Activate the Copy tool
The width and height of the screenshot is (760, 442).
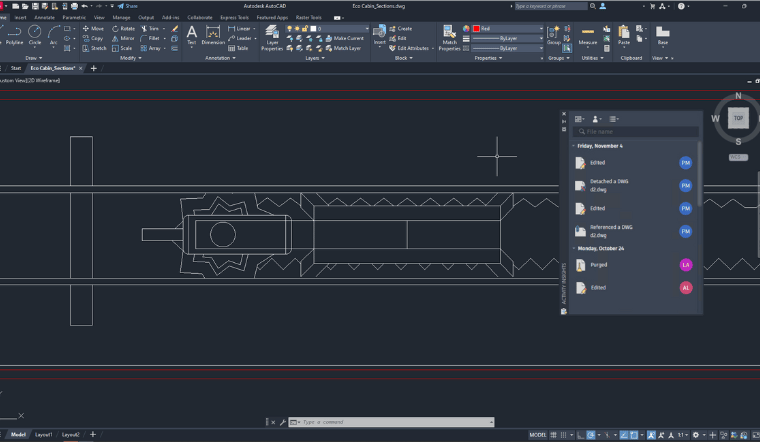(x=93, y=38)
